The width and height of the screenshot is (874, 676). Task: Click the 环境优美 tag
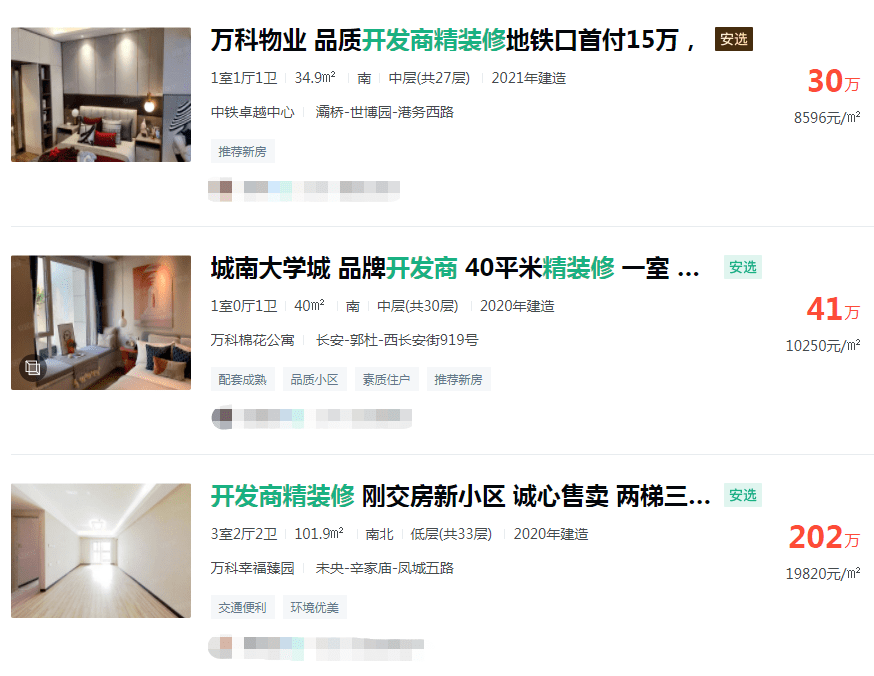(314, 607)
